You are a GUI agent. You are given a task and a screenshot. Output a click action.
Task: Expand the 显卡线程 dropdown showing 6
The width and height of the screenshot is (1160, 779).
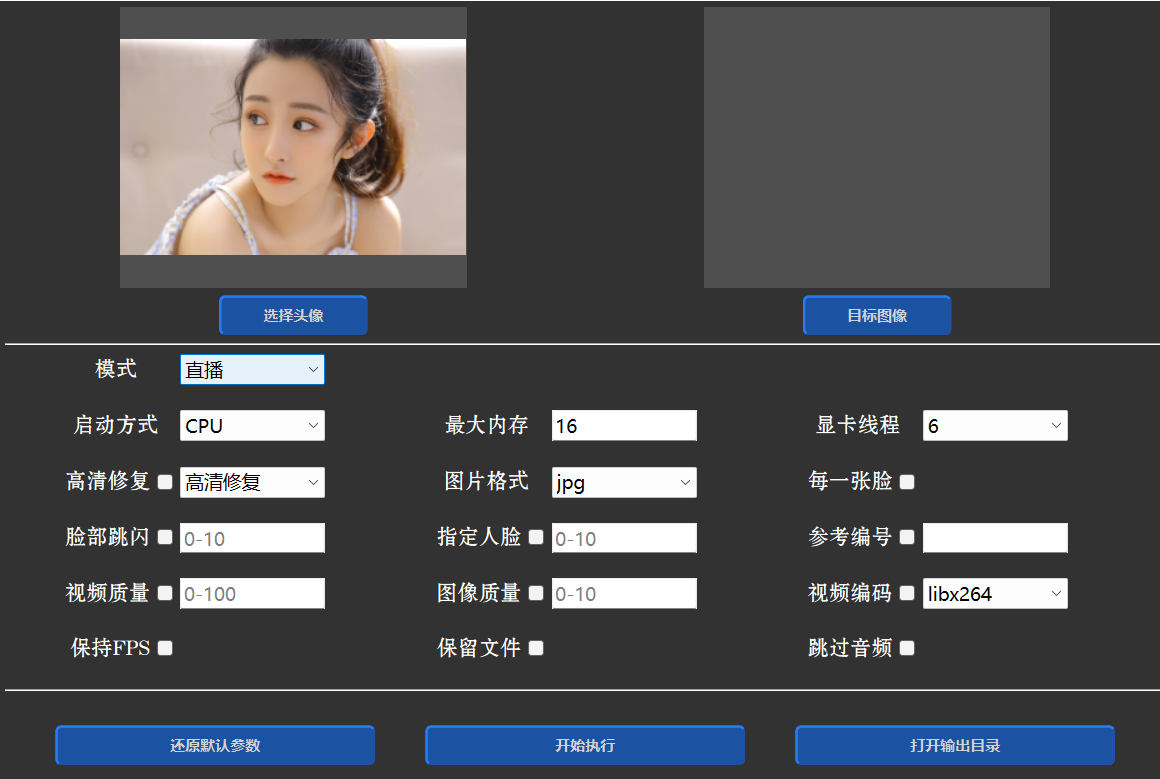[994, 425]
